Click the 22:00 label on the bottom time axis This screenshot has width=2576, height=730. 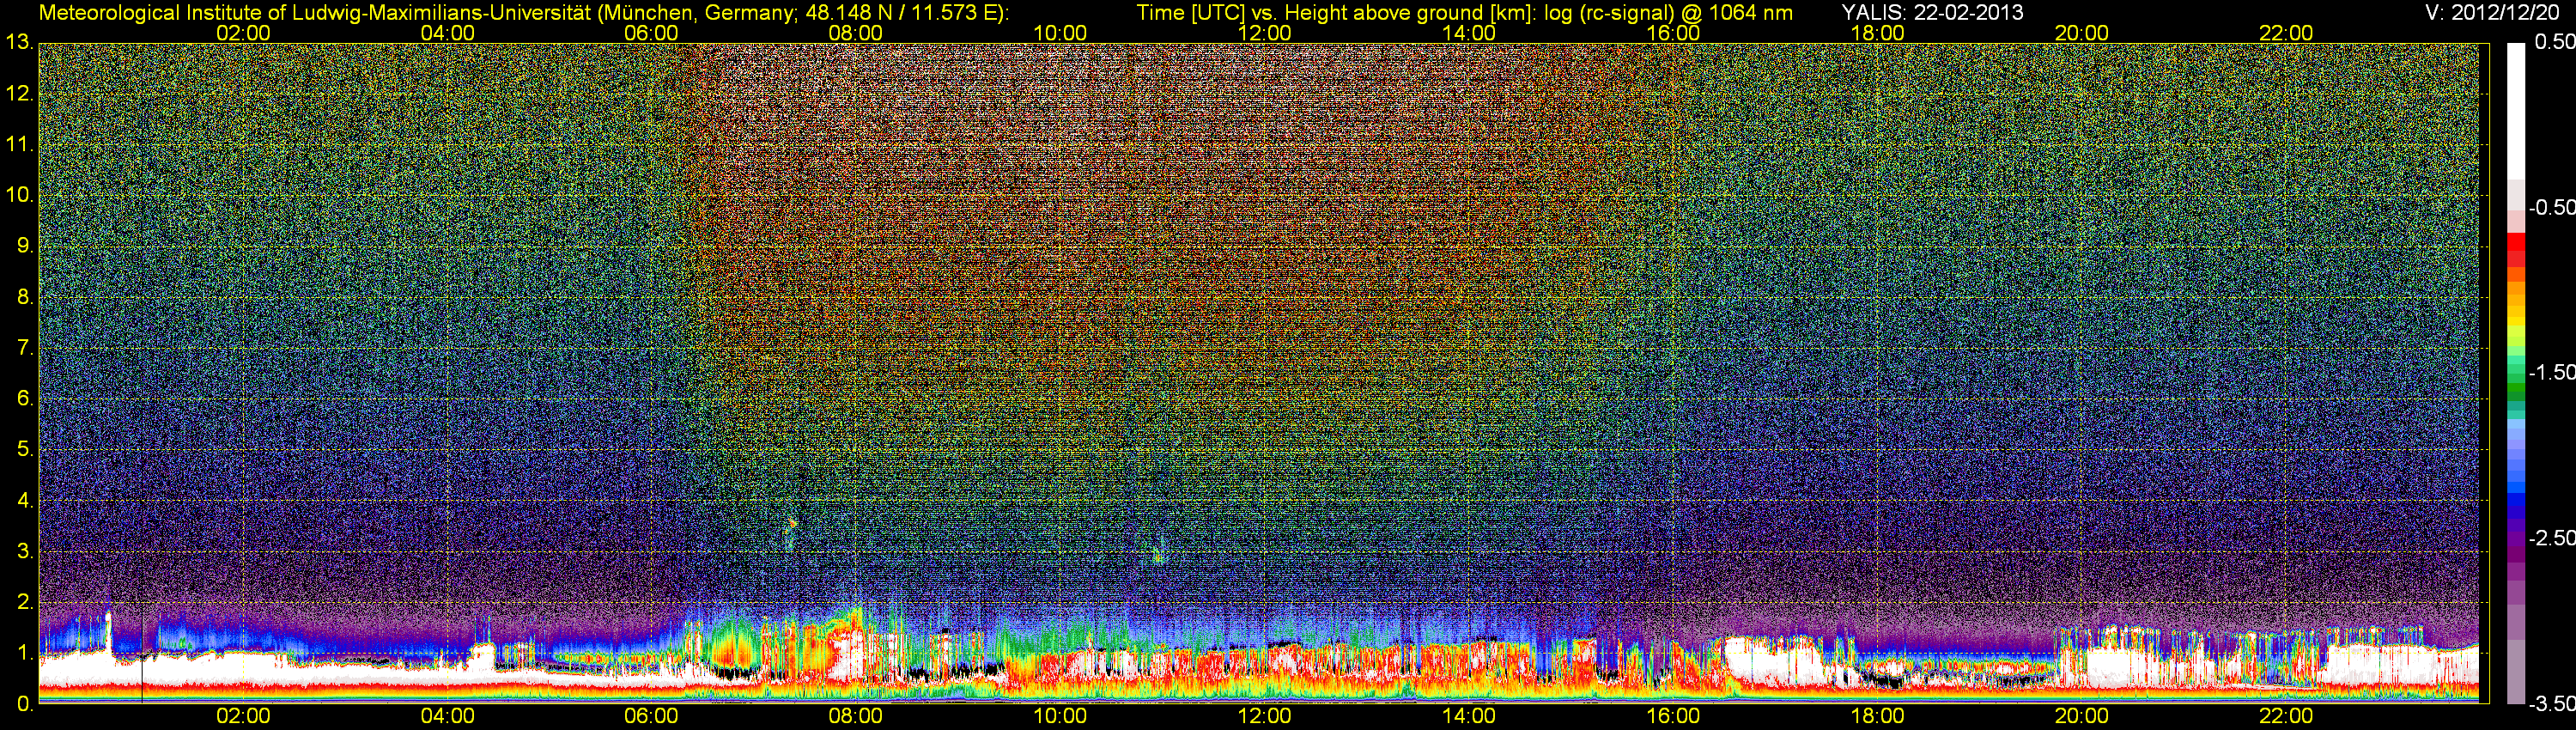[x=2286, y=716]
